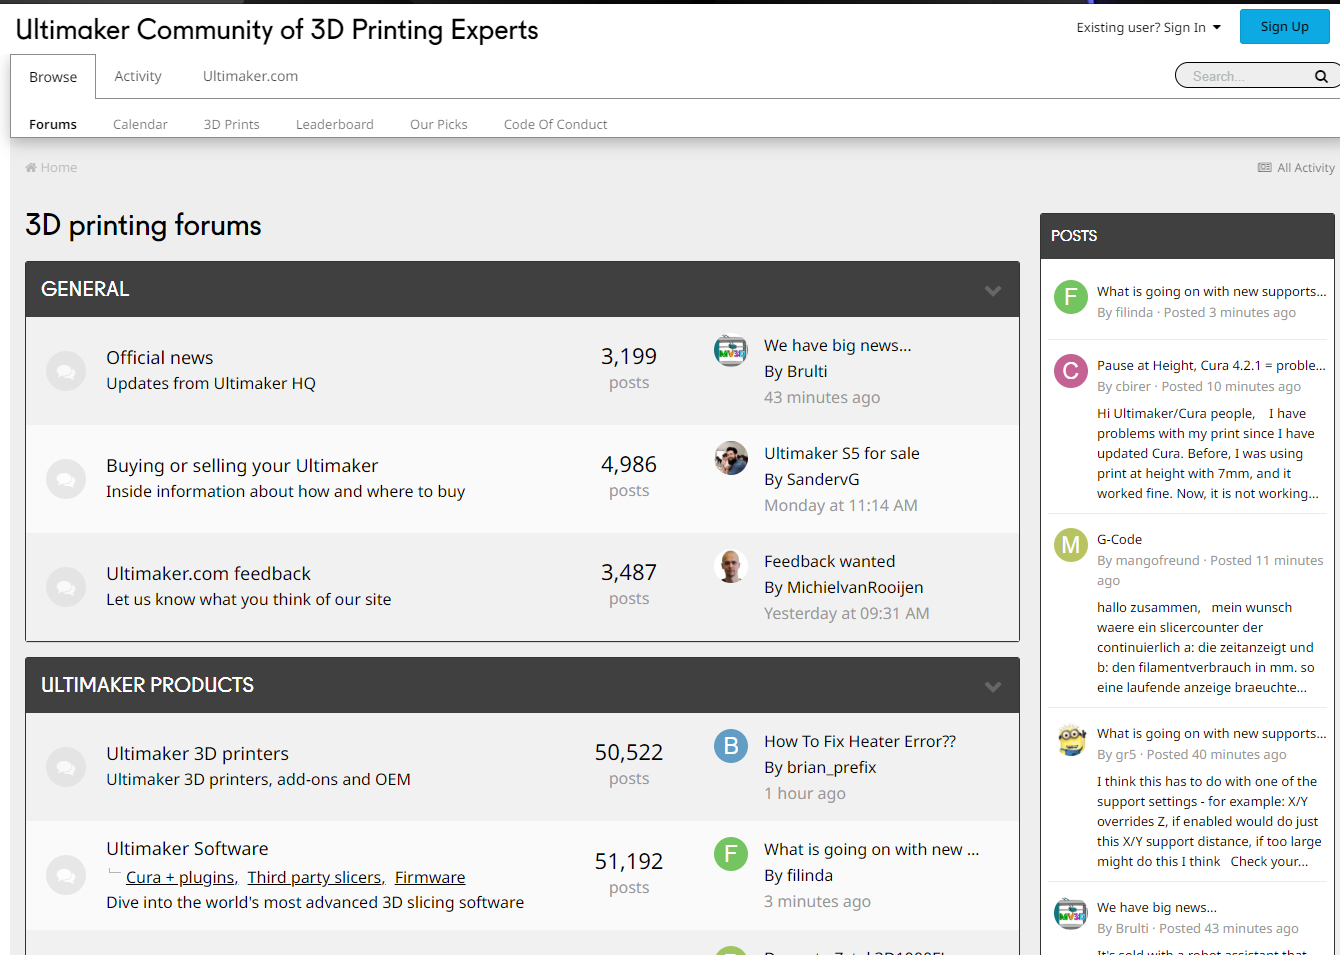The image size is (1340, 955).
Task: Open Our Picks submenu item
Action: 439,124
